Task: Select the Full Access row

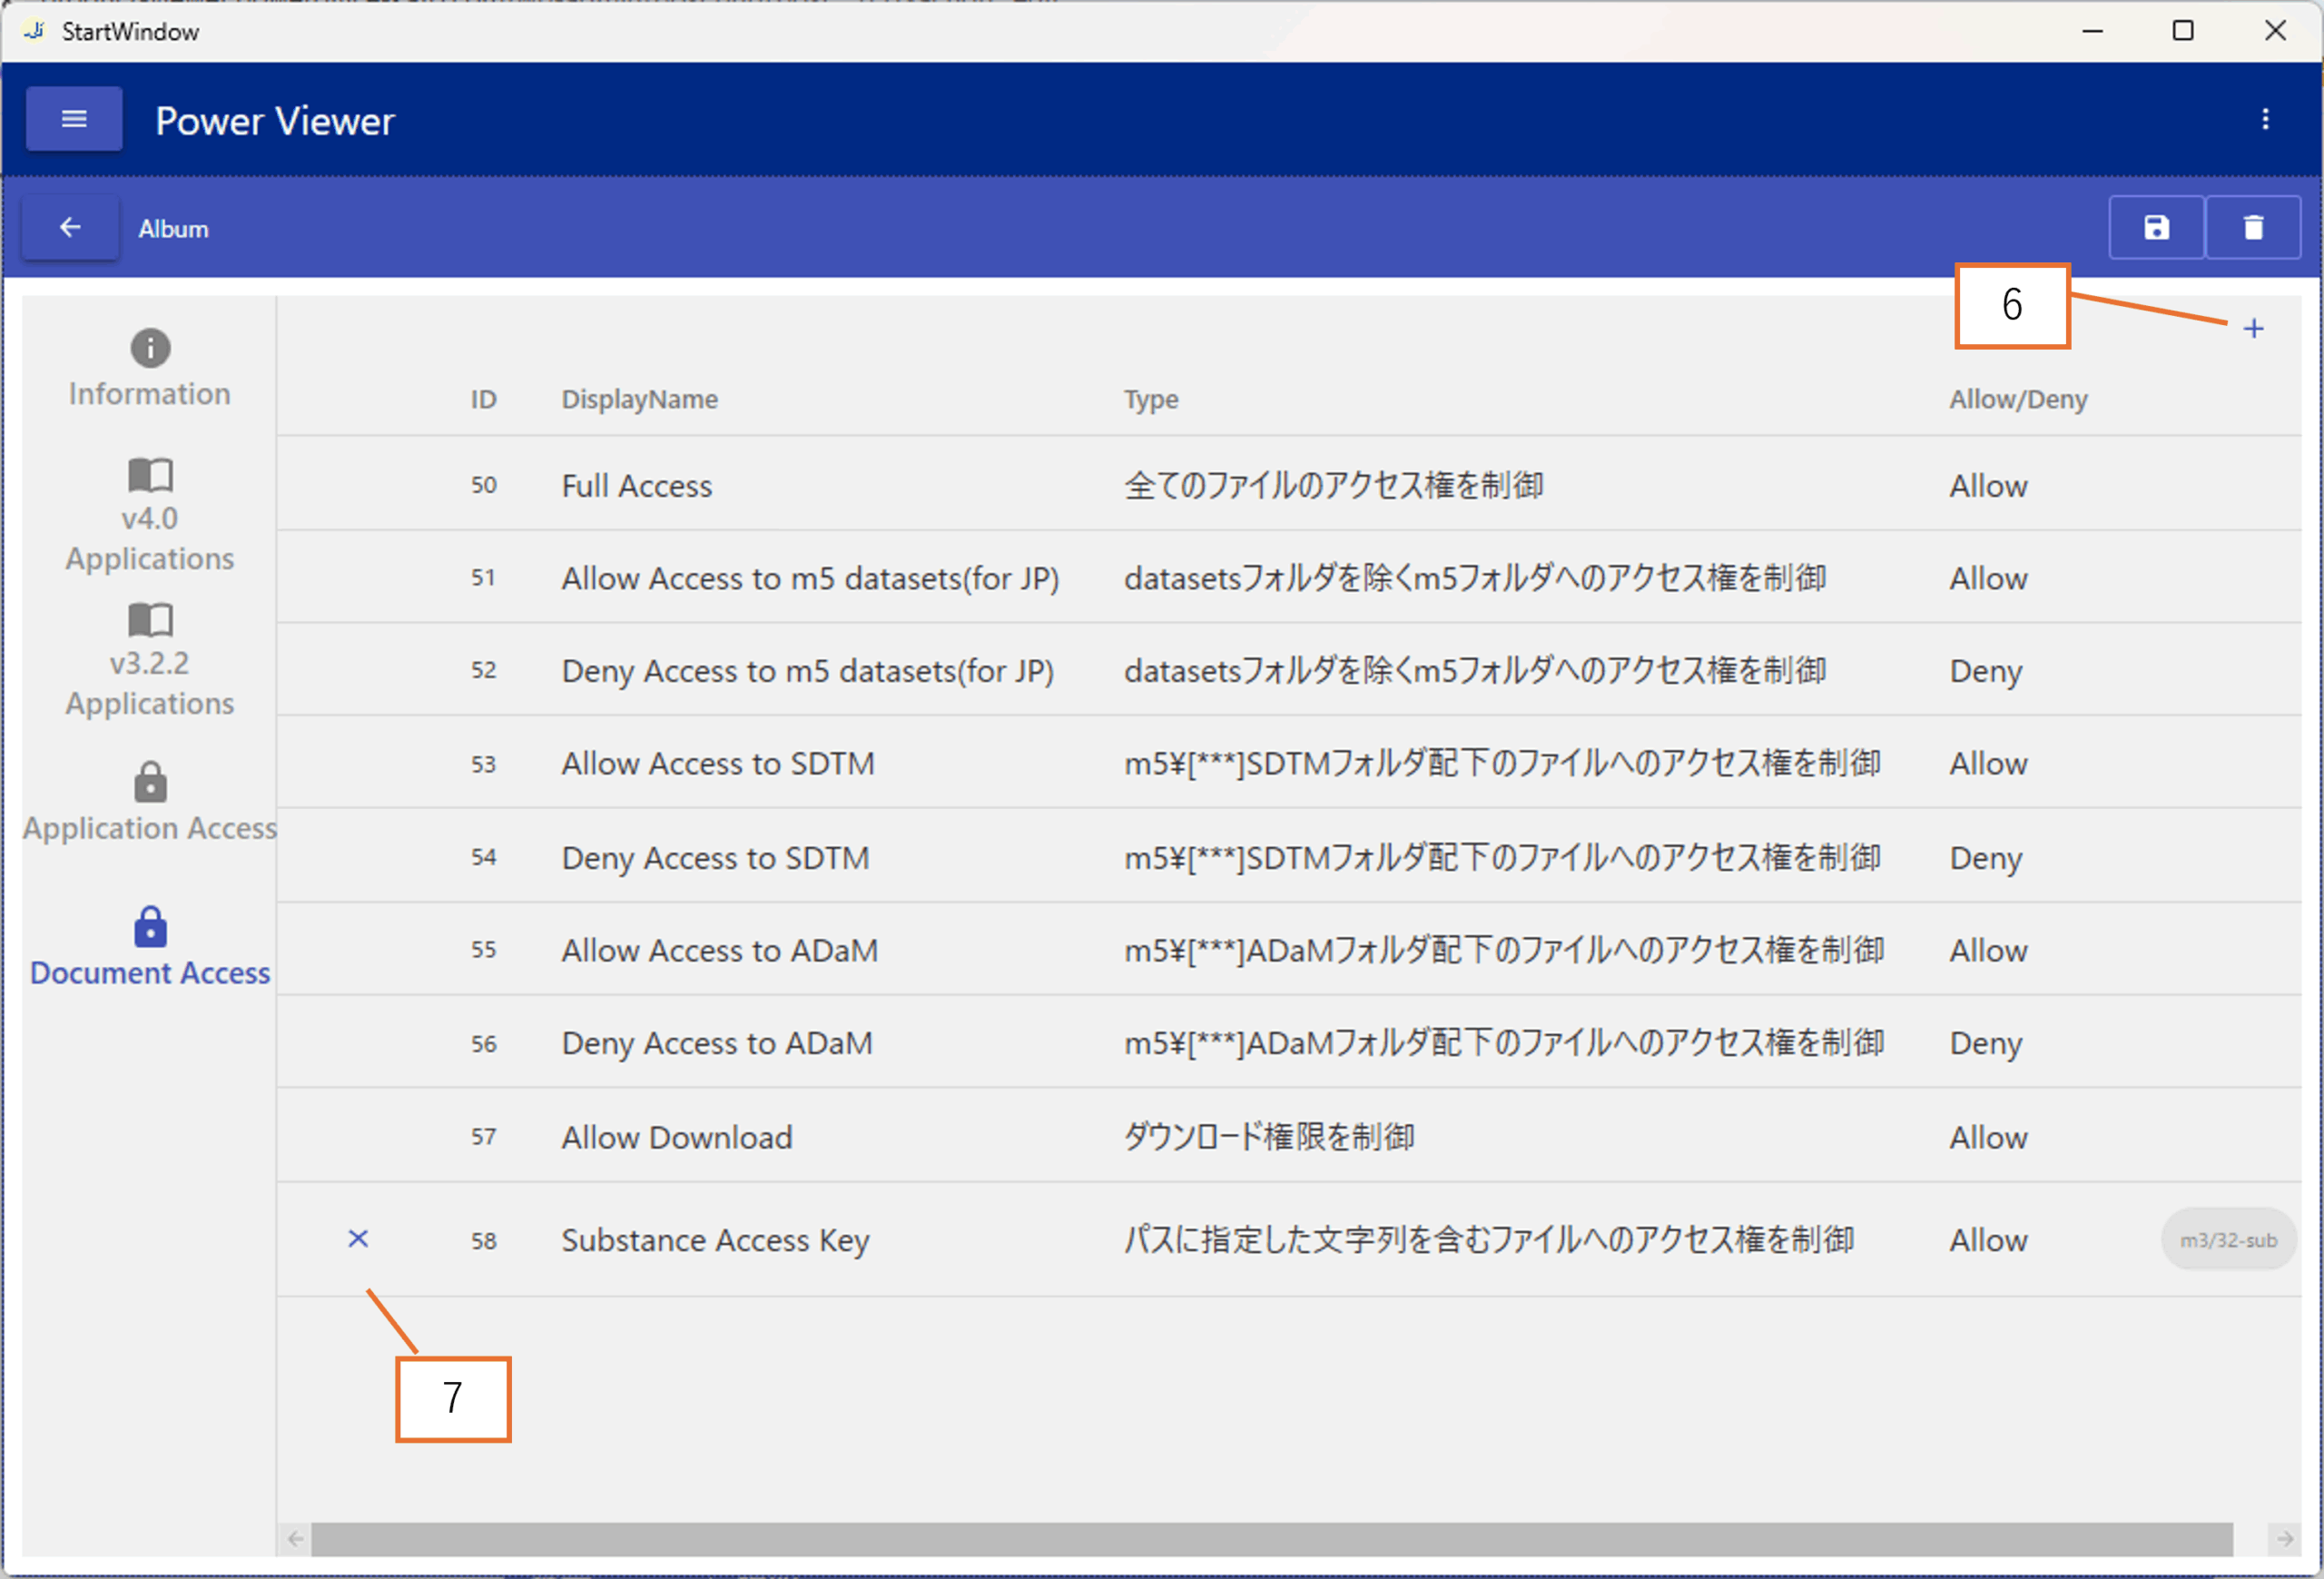Action: [637, 486]
